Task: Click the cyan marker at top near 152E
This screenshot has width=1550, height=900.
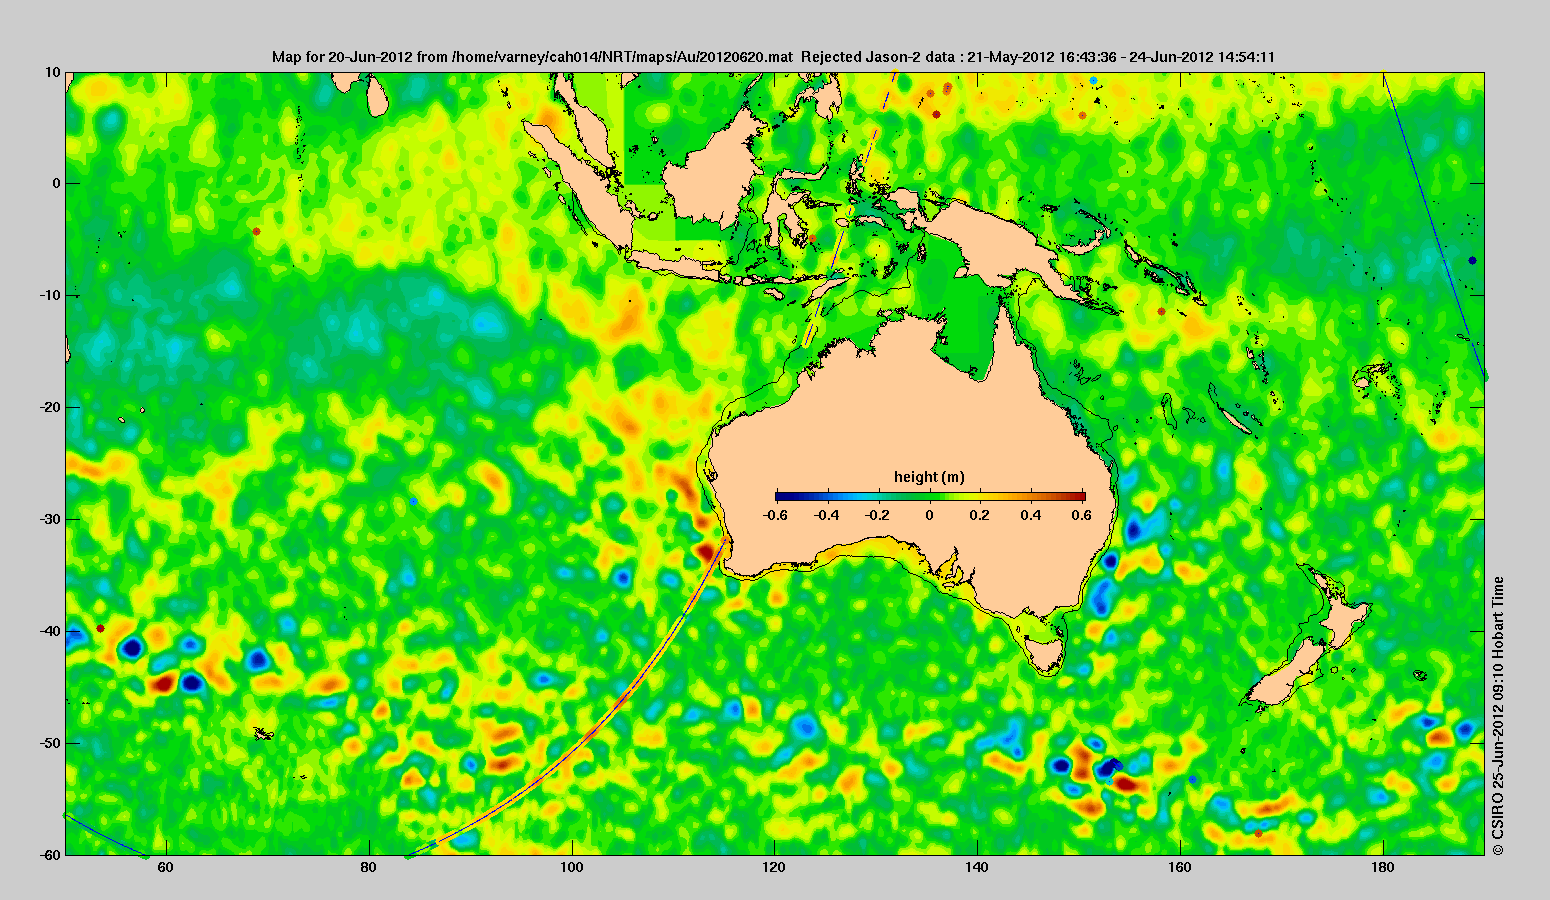Action: click(x=1093, y=80)
